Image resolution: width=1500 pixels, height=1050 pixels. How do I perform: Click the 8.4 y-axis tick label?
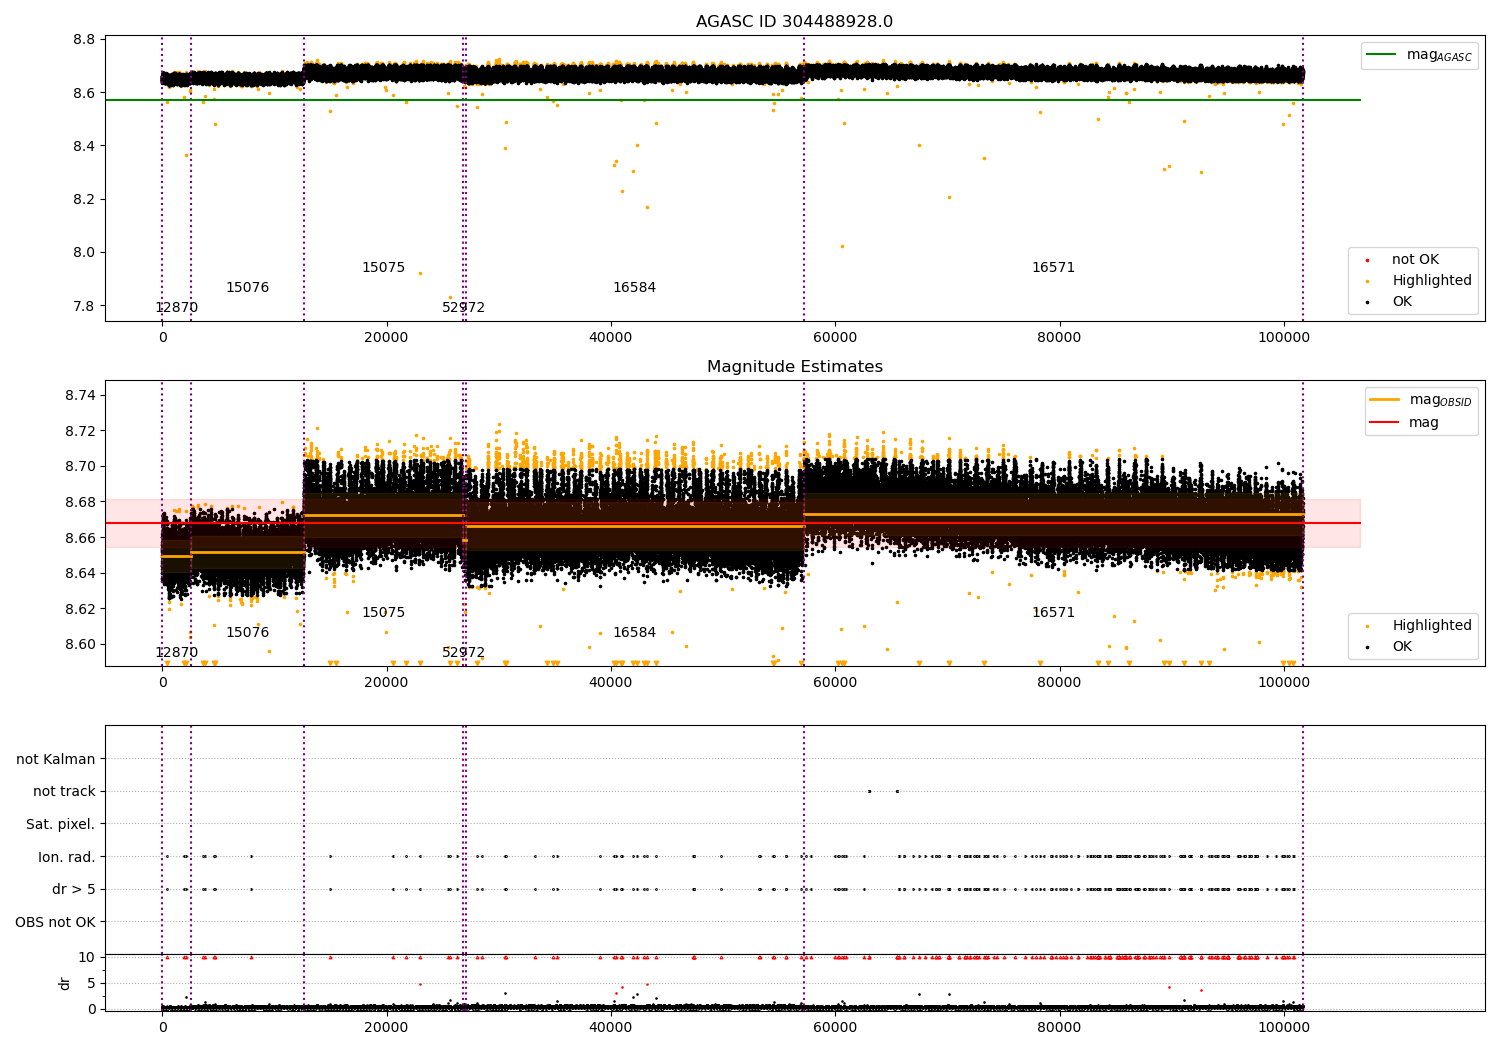click(84, 146)
